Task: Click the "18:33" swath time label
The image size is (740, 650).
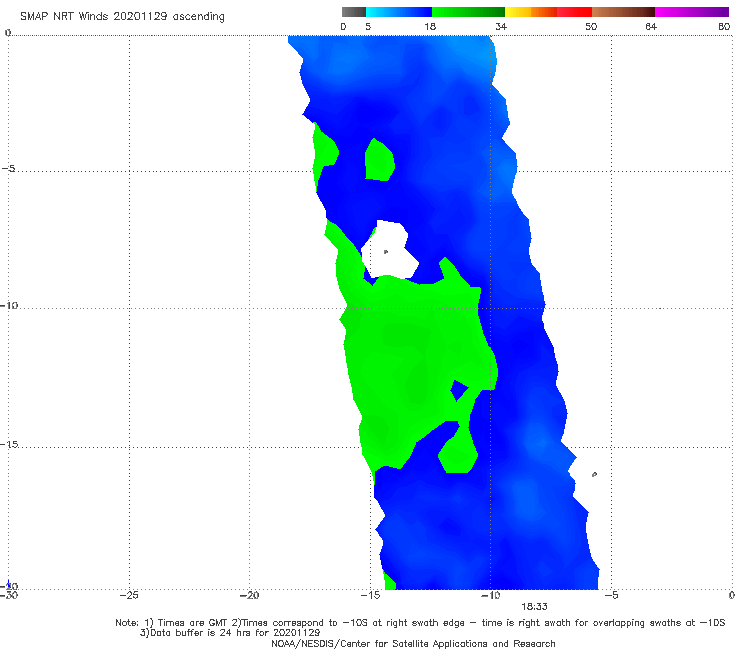Action: click(x=534, y=607)
